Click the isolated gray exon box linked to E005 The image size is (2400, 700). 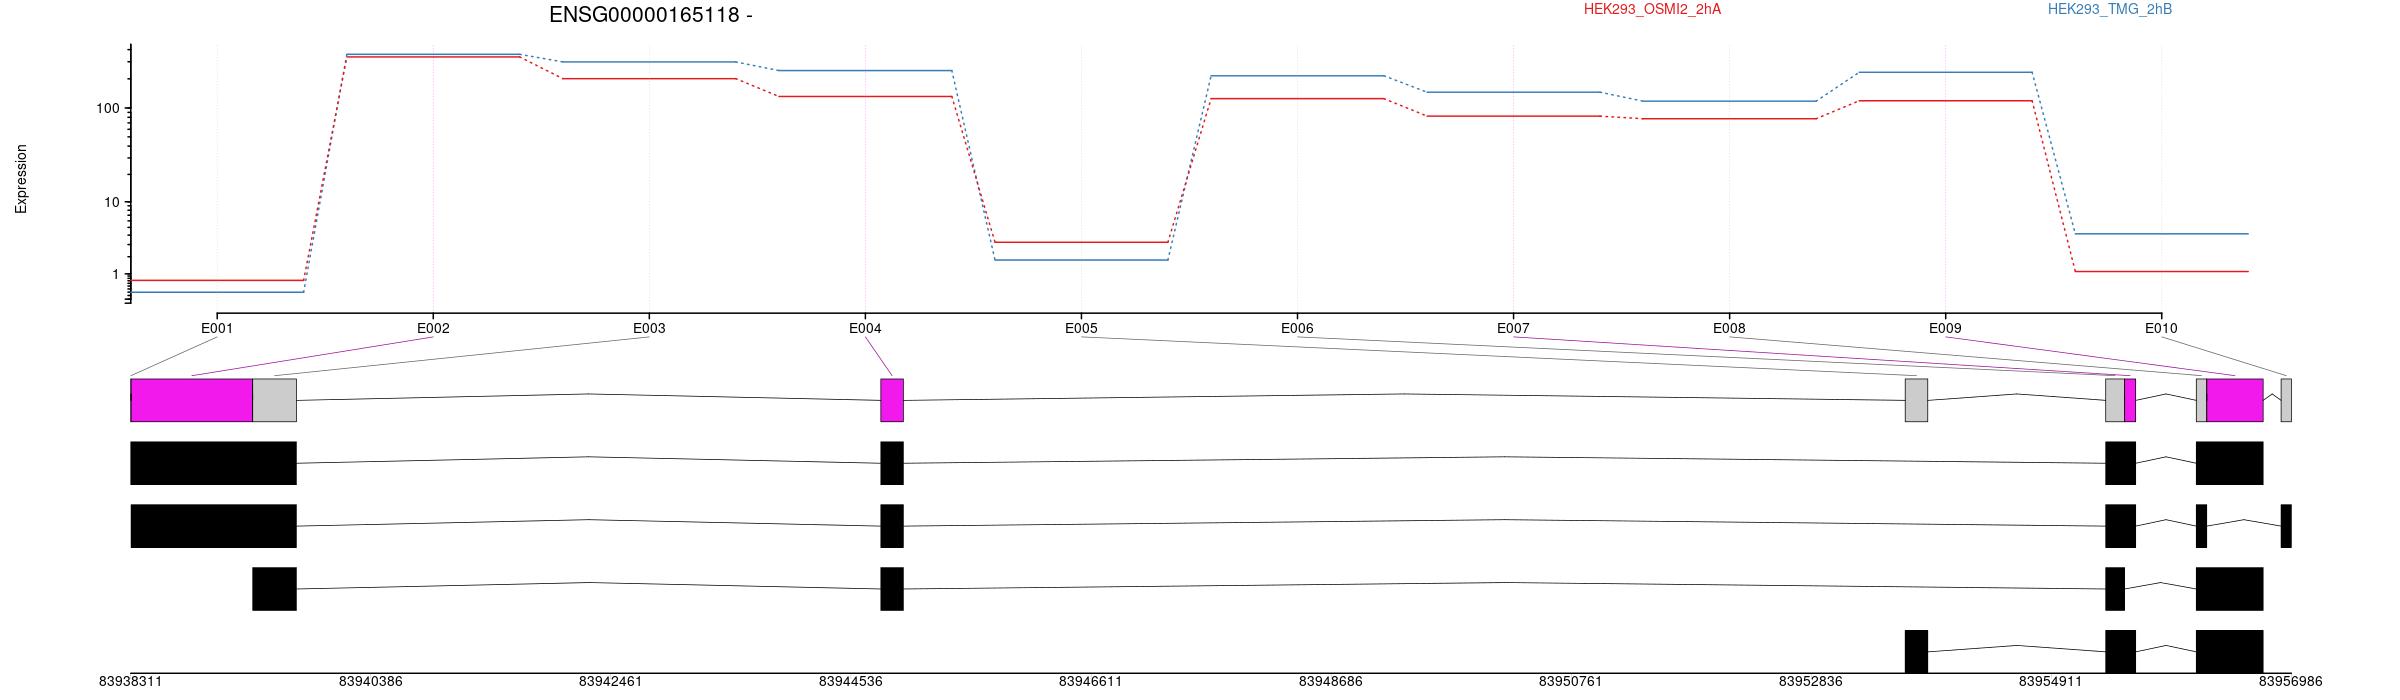point(1916,400)
